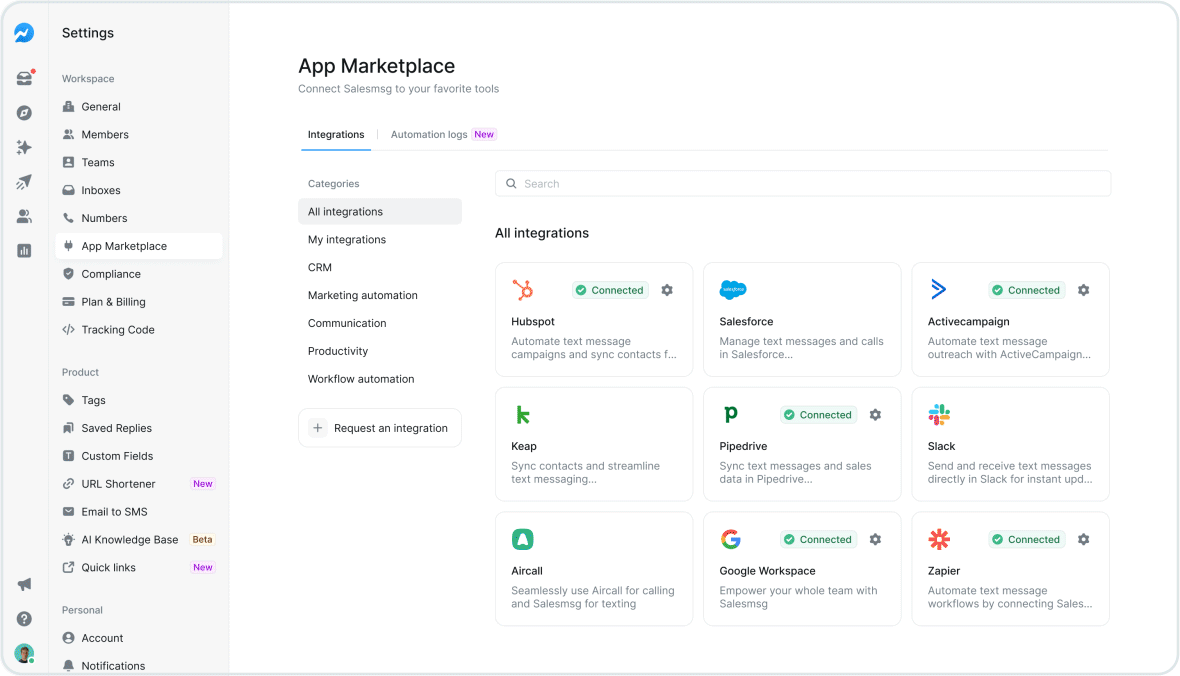1180x676 pixels.
Task: Open Google Workspace settings gear
Action: [875, 540]
